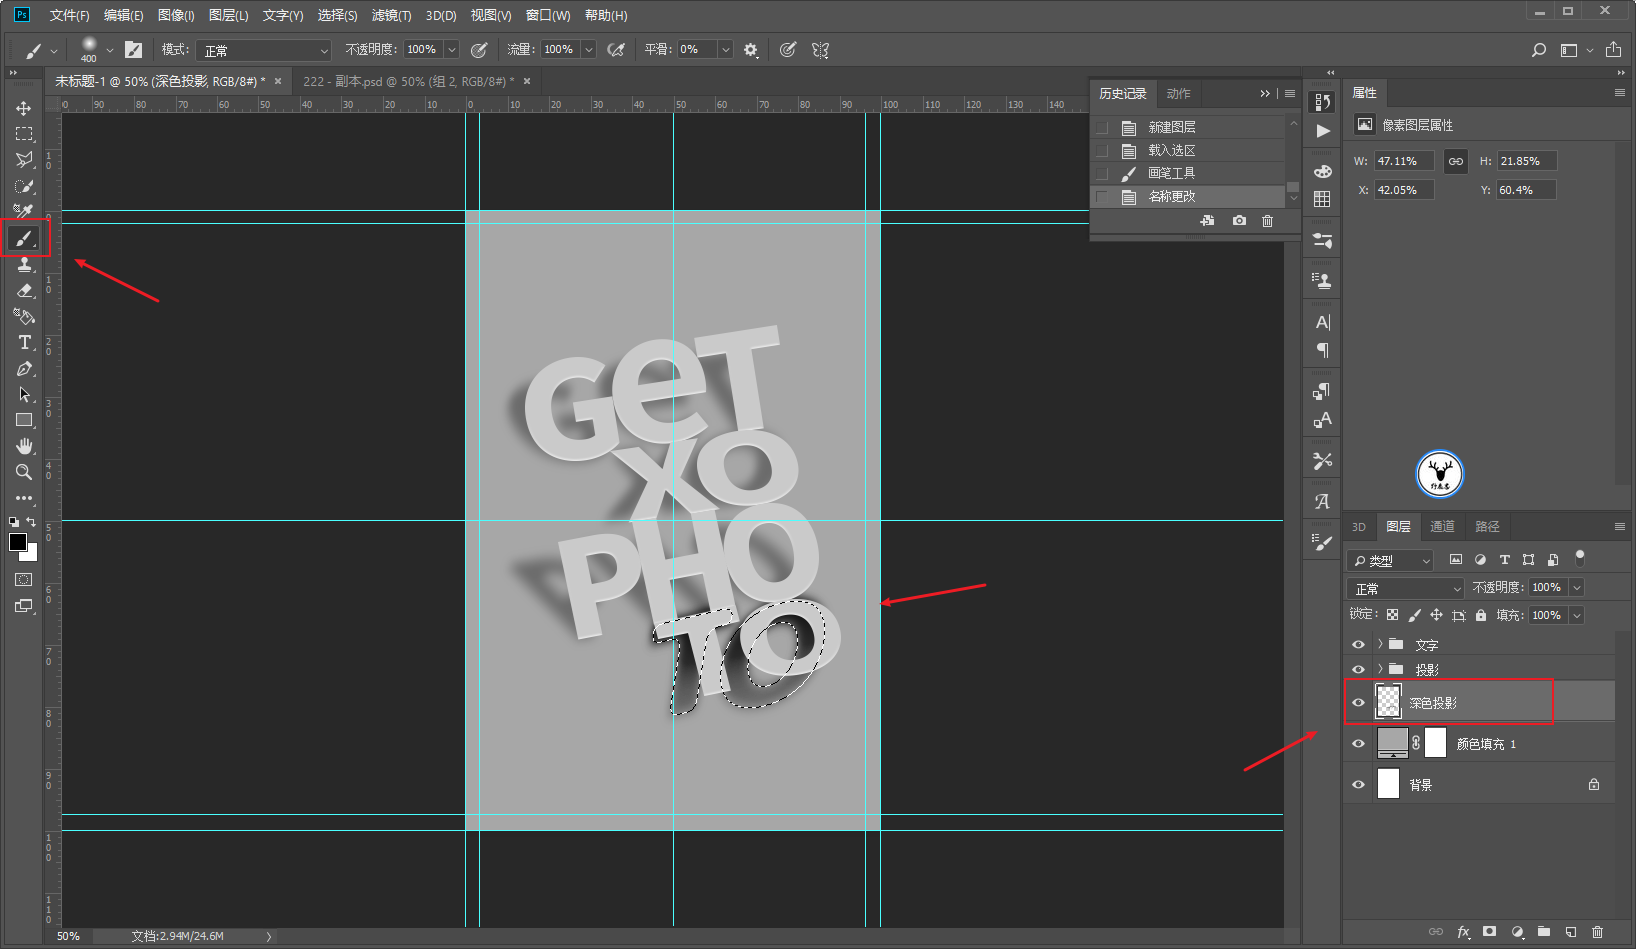The width and height of the screenshot is (1636, 949).
Task: Switch to 222 - 副本.psd document tab
Action: coord(409,81)
